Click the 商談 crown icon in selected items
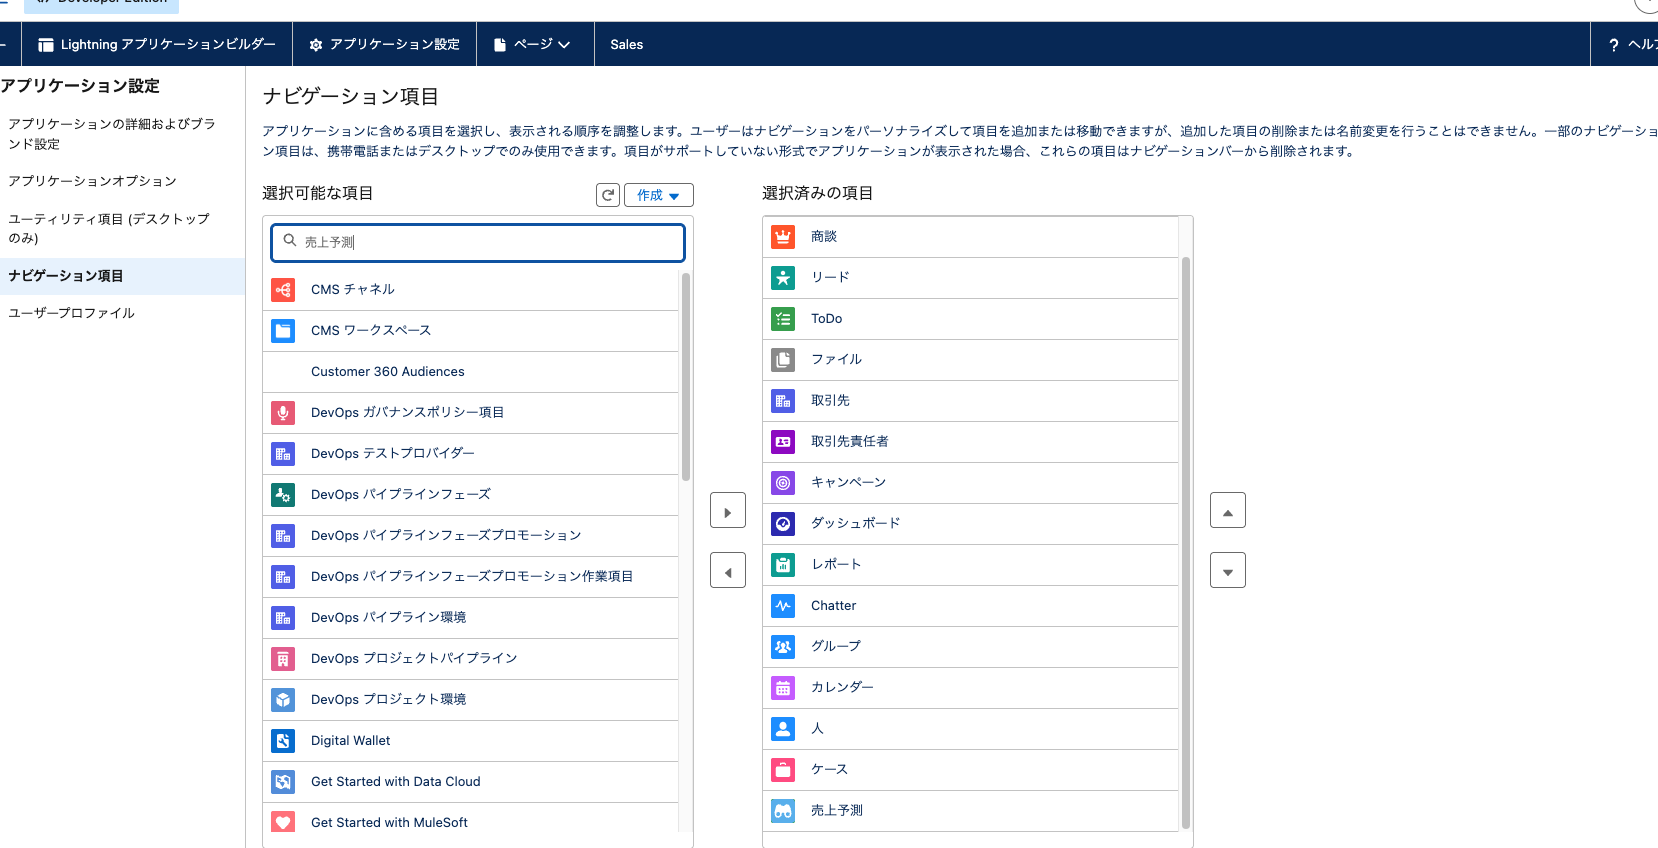 point(783,237)
